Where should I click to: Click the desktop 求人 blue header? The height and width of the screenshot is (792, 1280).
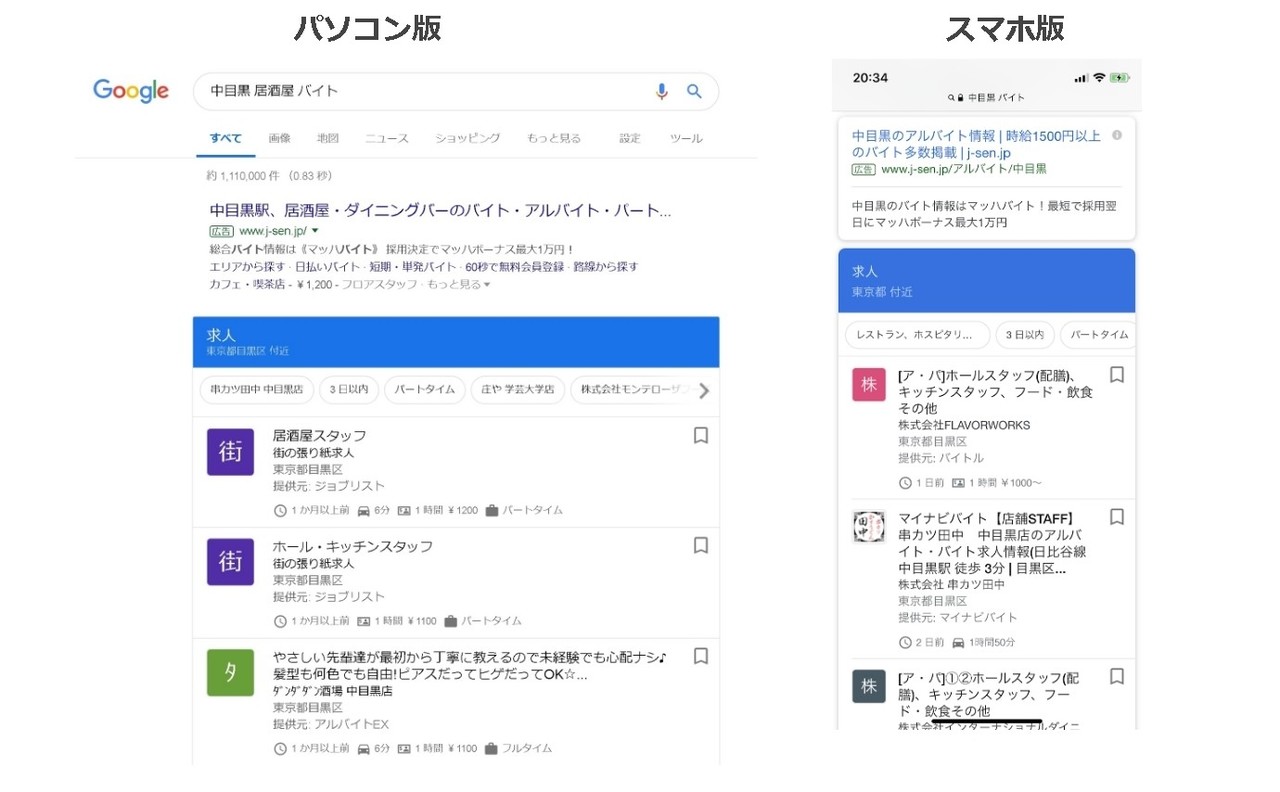456,342
